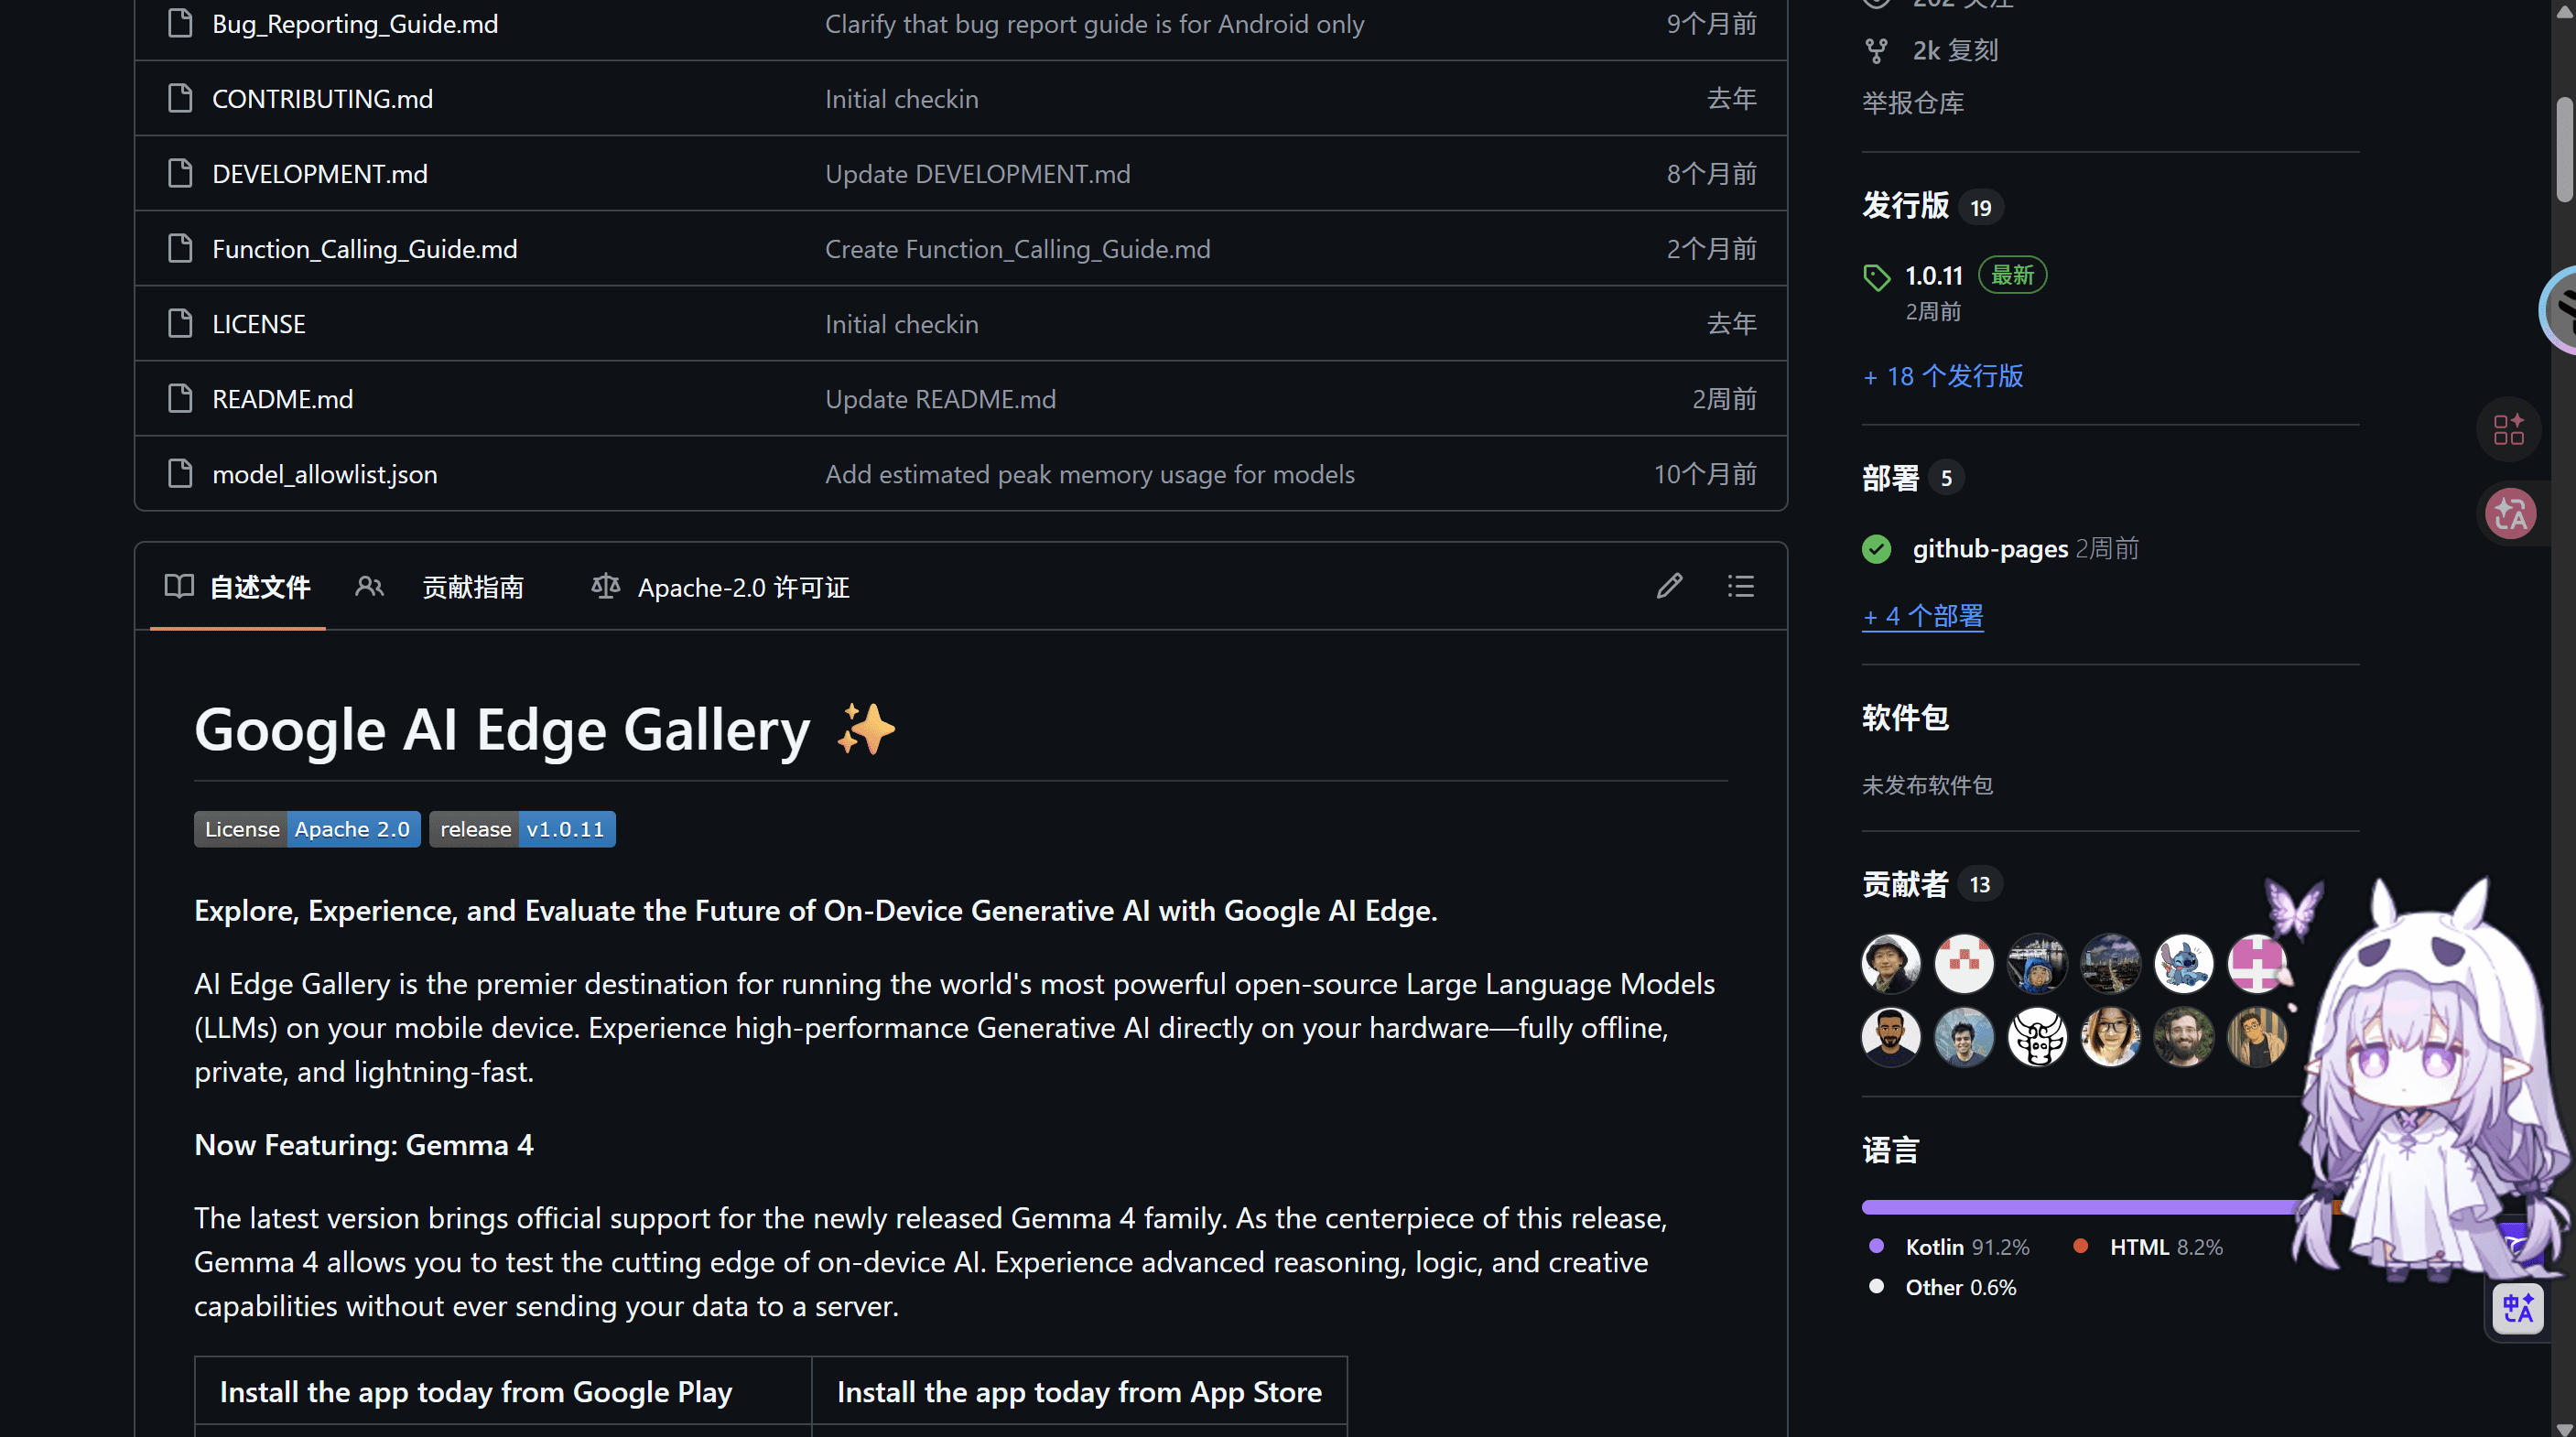Click the file icon beside README.md

point(180,398)
